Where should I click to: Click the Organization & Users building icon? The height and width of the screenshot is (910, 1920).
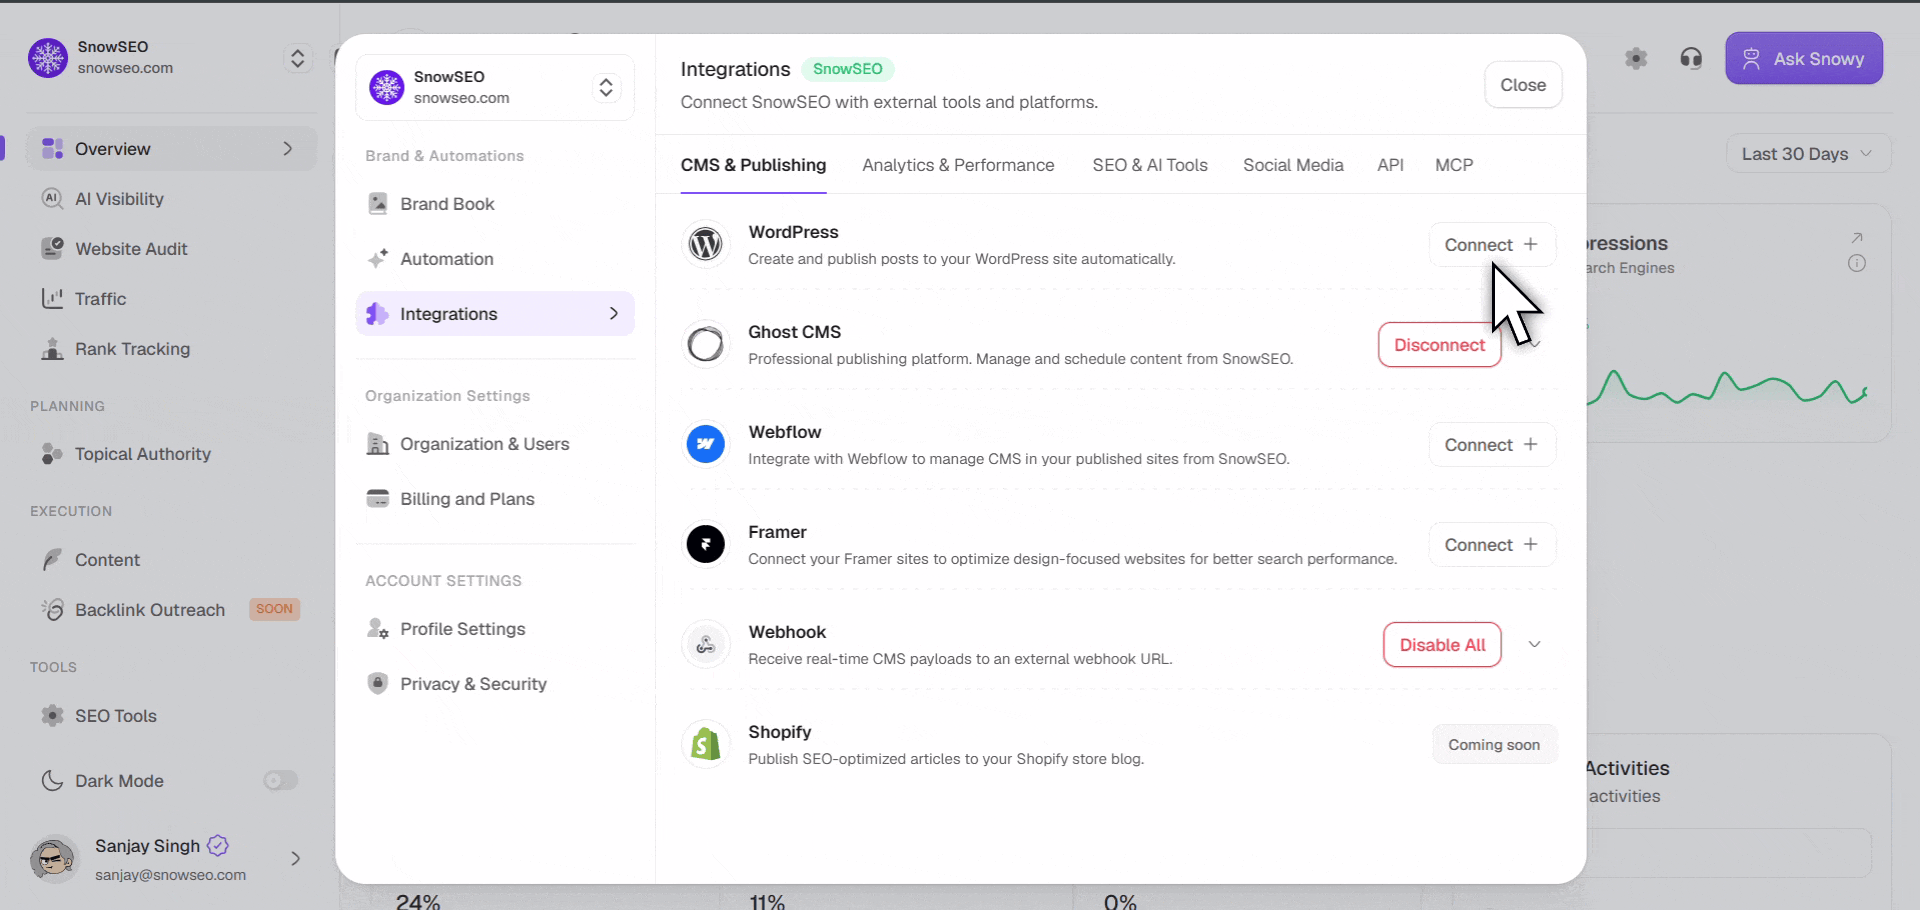[x=378, y=444]
